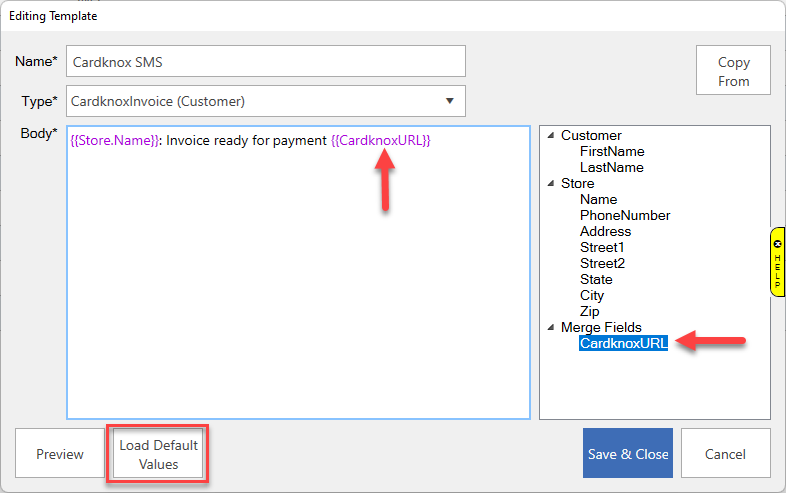This screenshot has width=786, height=493.
Task: Click the yellow HELP tab icon
Action: tap(777, 261)
